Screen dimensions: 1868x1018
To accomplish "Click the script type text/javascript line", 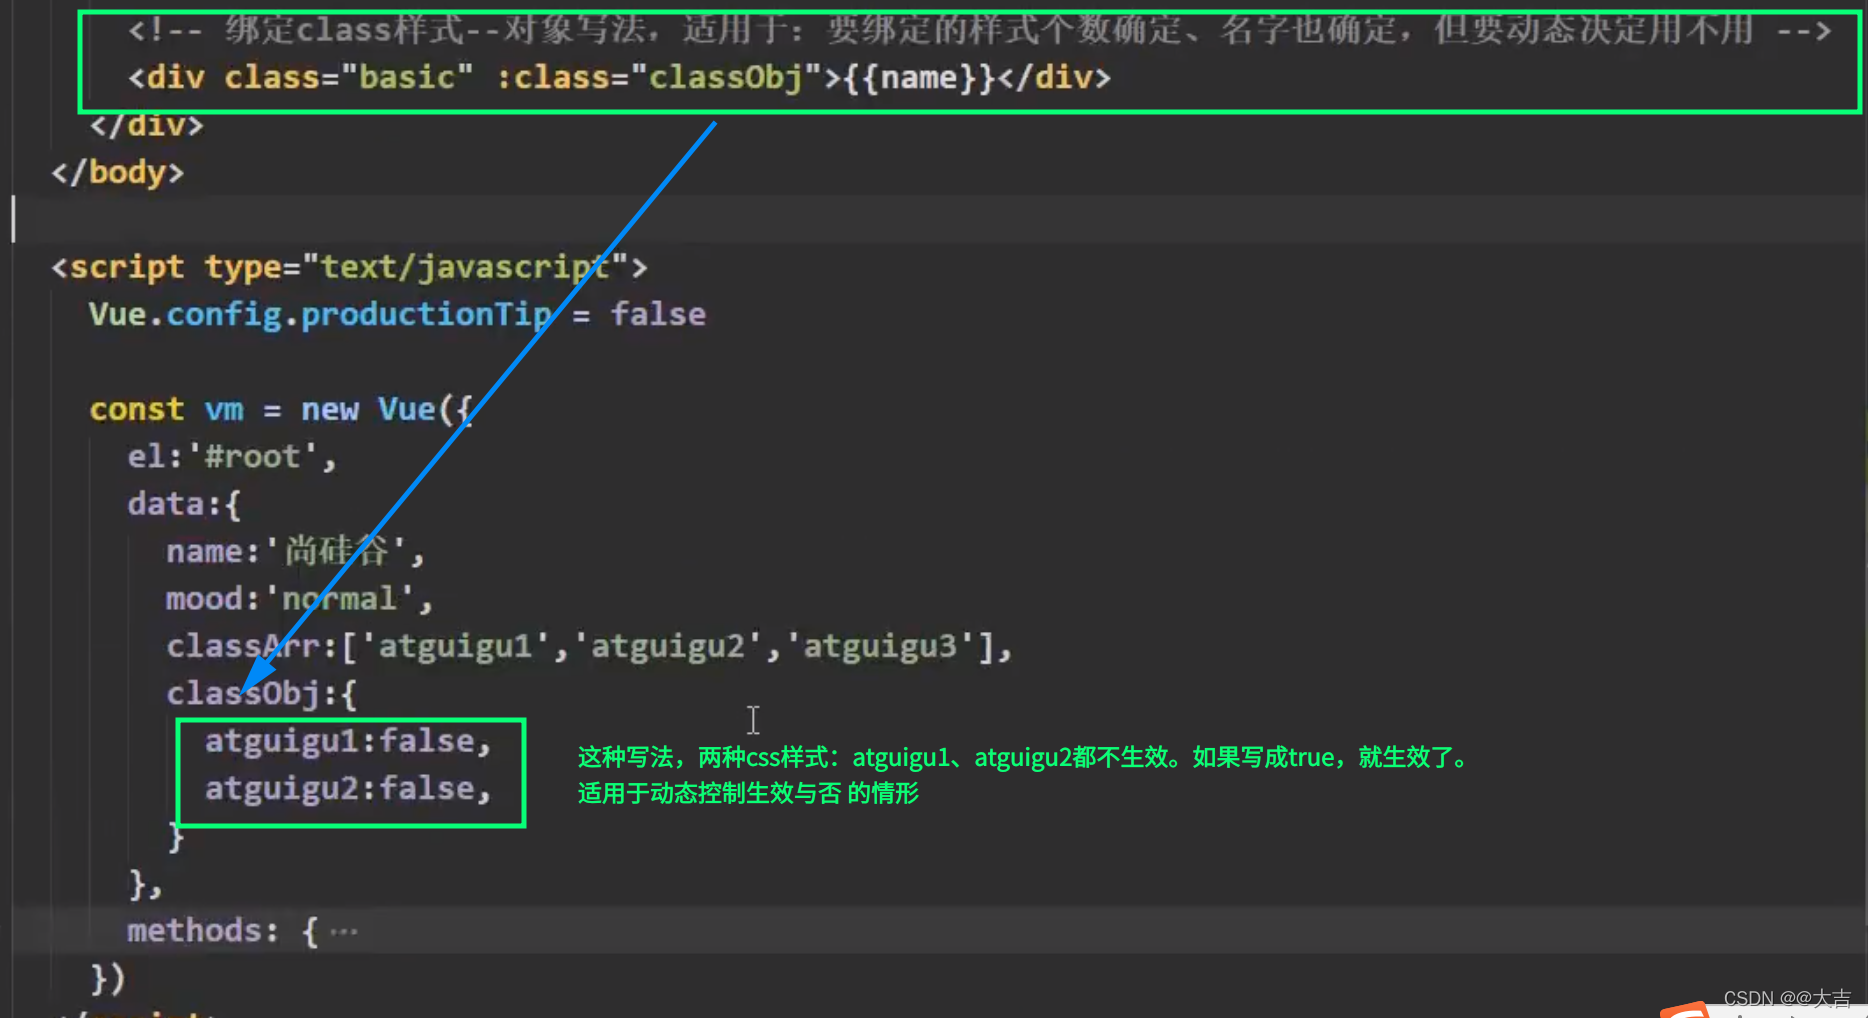I will click(x=350, y=267).
